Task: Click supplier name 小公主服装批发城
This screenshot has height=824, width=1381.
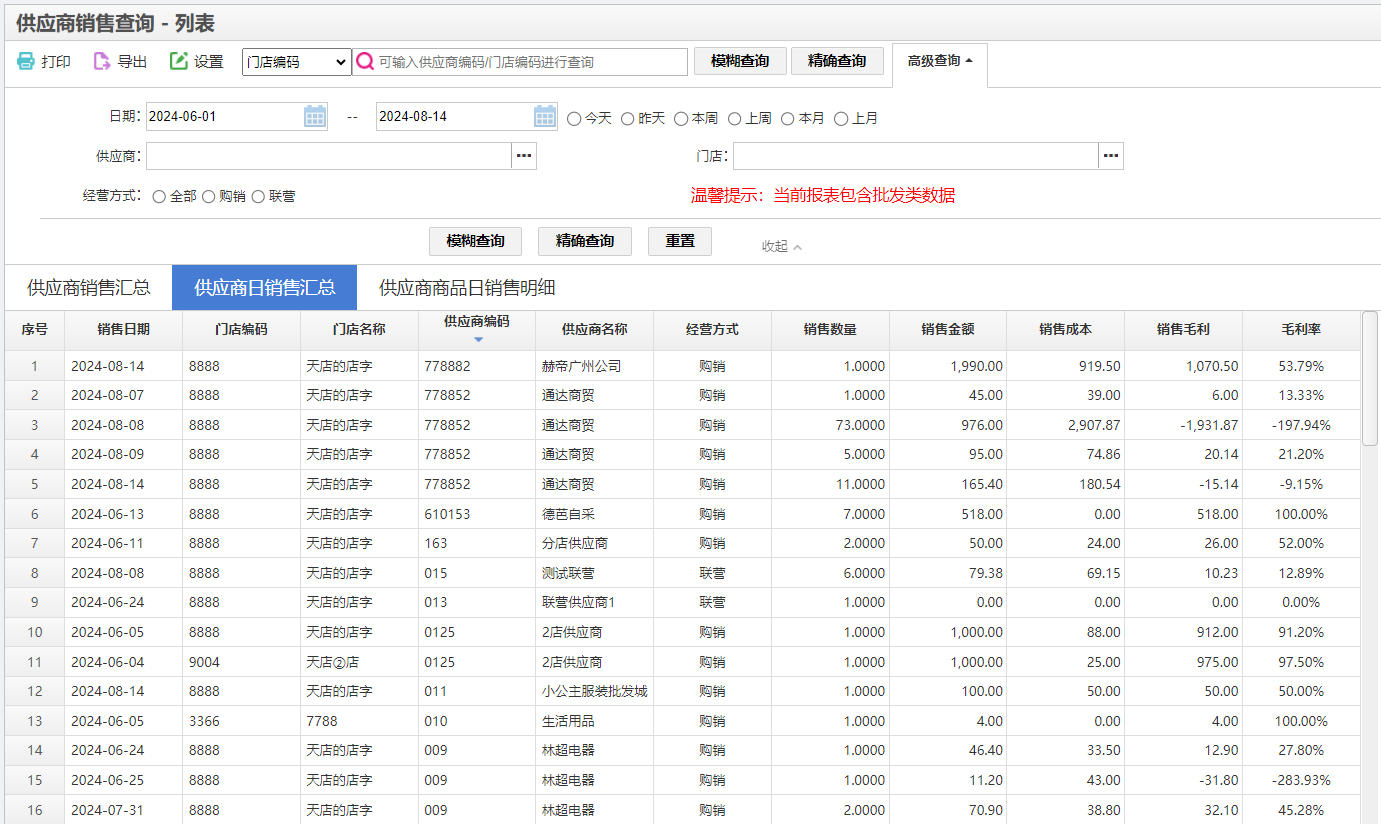Action: coord(594,691)
